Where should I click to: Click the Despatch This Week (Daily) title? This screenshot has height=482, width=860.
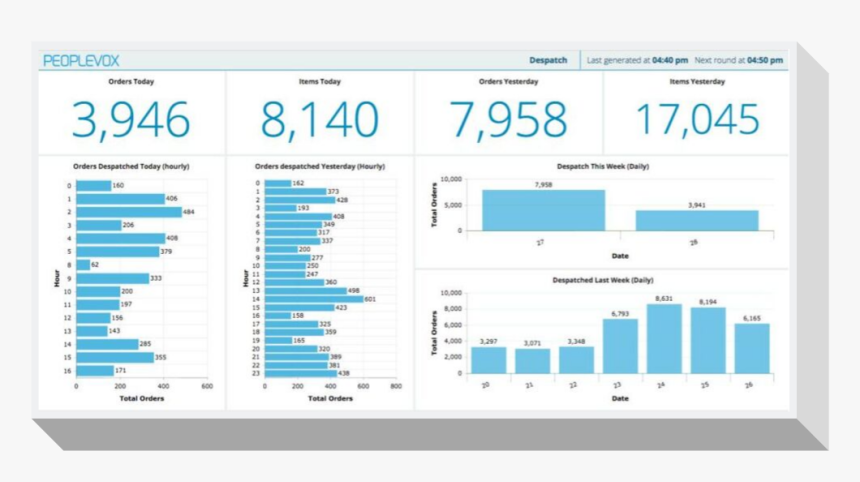click(603, 166)
